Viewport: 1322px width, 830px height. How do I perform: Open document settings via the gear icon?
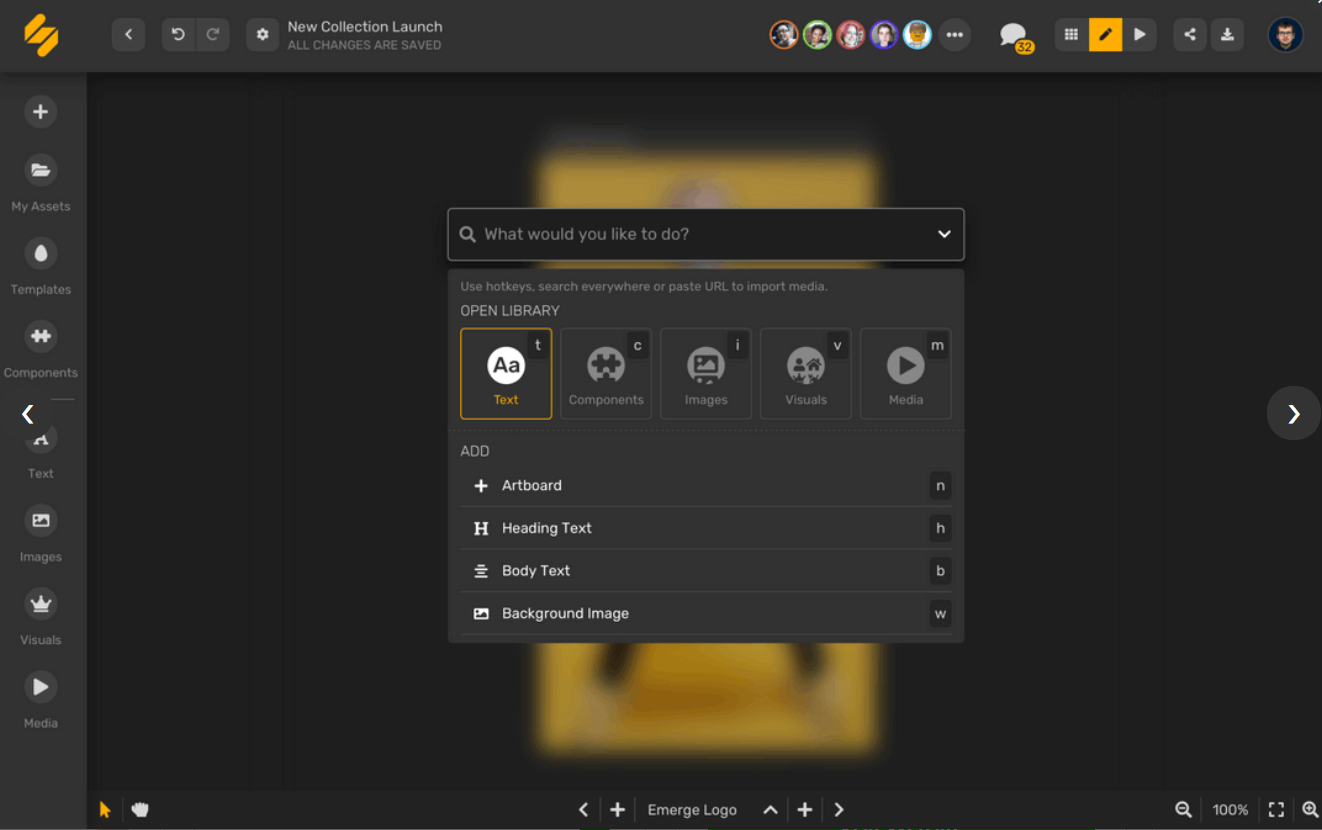(262, 34)
